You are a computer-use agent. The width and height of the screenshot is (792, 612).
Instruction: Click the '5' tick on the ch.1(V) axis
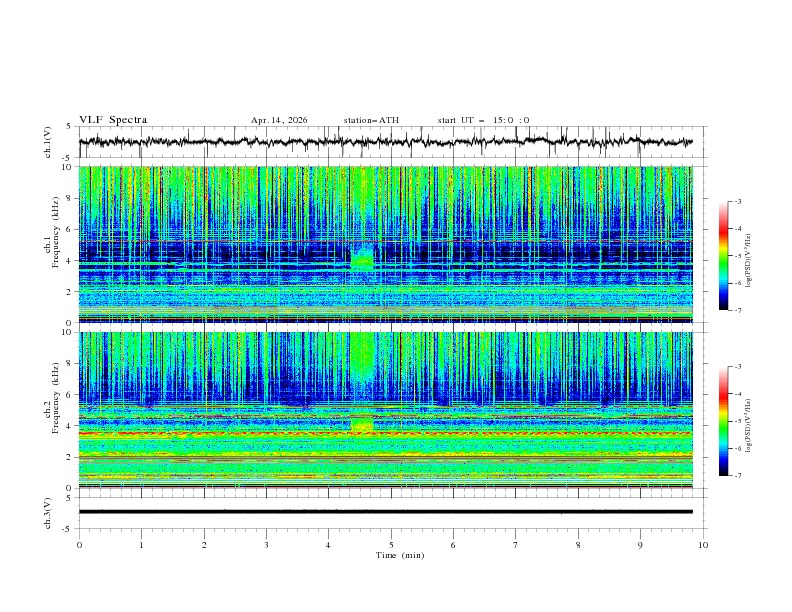[70, 127]
